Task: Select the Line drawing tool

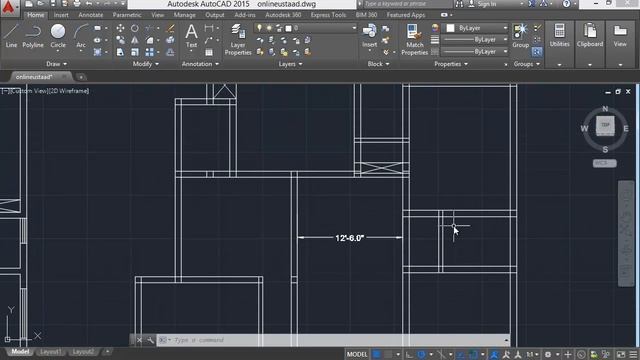Action: (11, 36)
